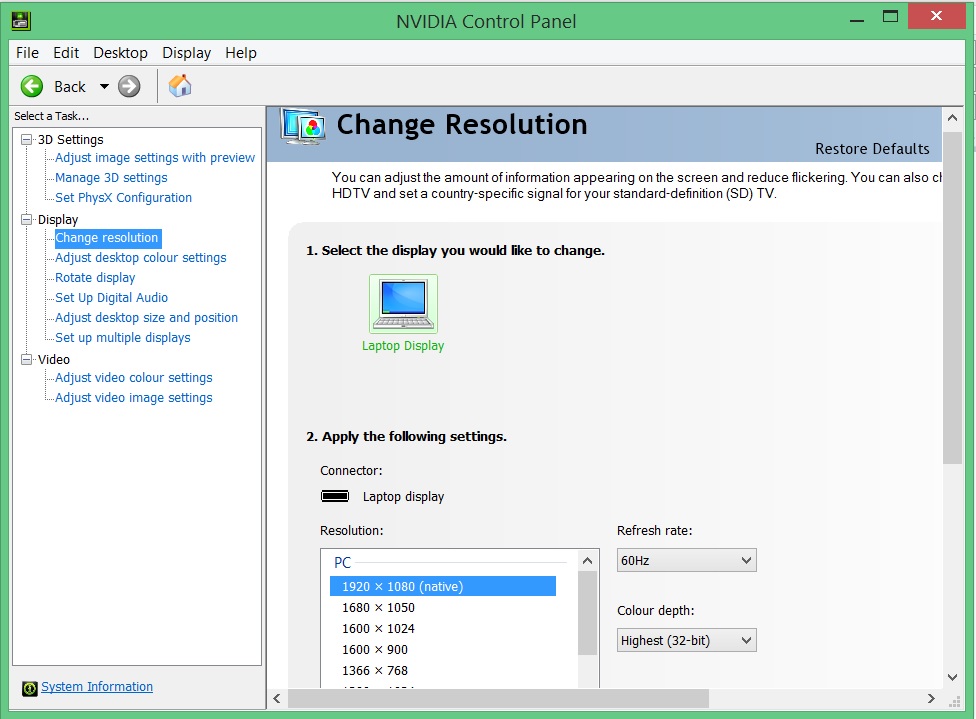Open the Desktop menu
The image size is (976, 719).
[x=120, y=53]
